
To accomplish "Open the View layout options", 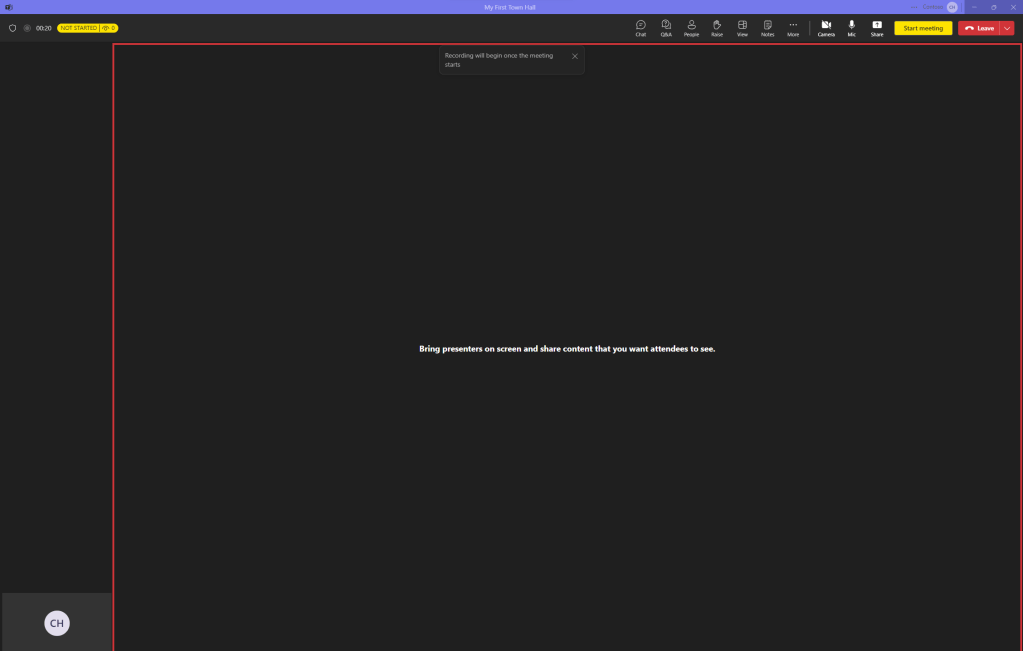I will pos(742,27).
